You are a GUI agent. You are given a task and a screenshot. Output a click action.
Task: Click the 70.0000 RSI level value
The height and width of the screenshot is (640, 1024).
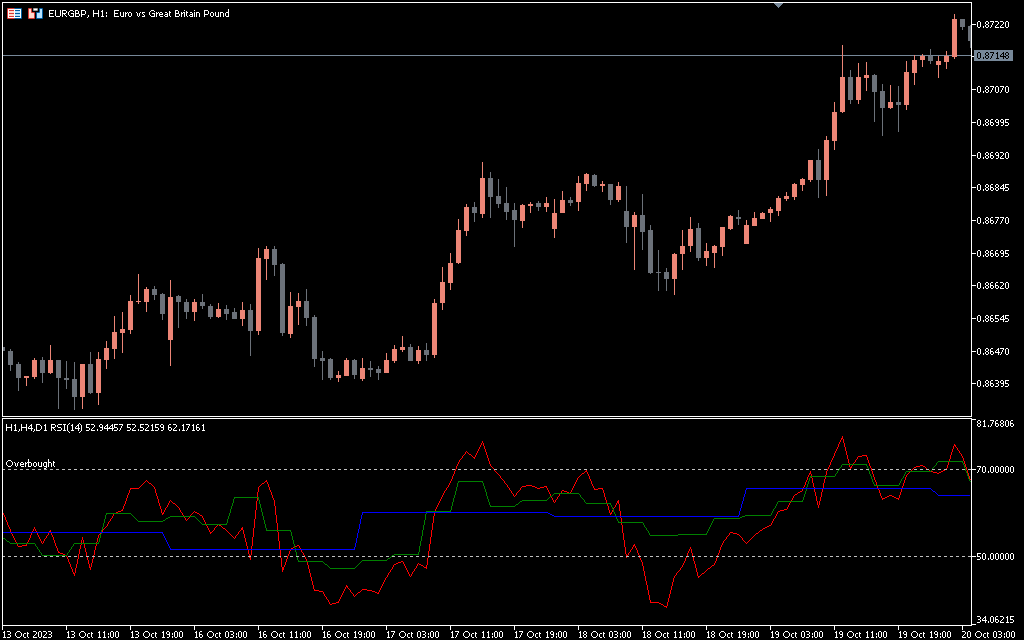[994, 470]
